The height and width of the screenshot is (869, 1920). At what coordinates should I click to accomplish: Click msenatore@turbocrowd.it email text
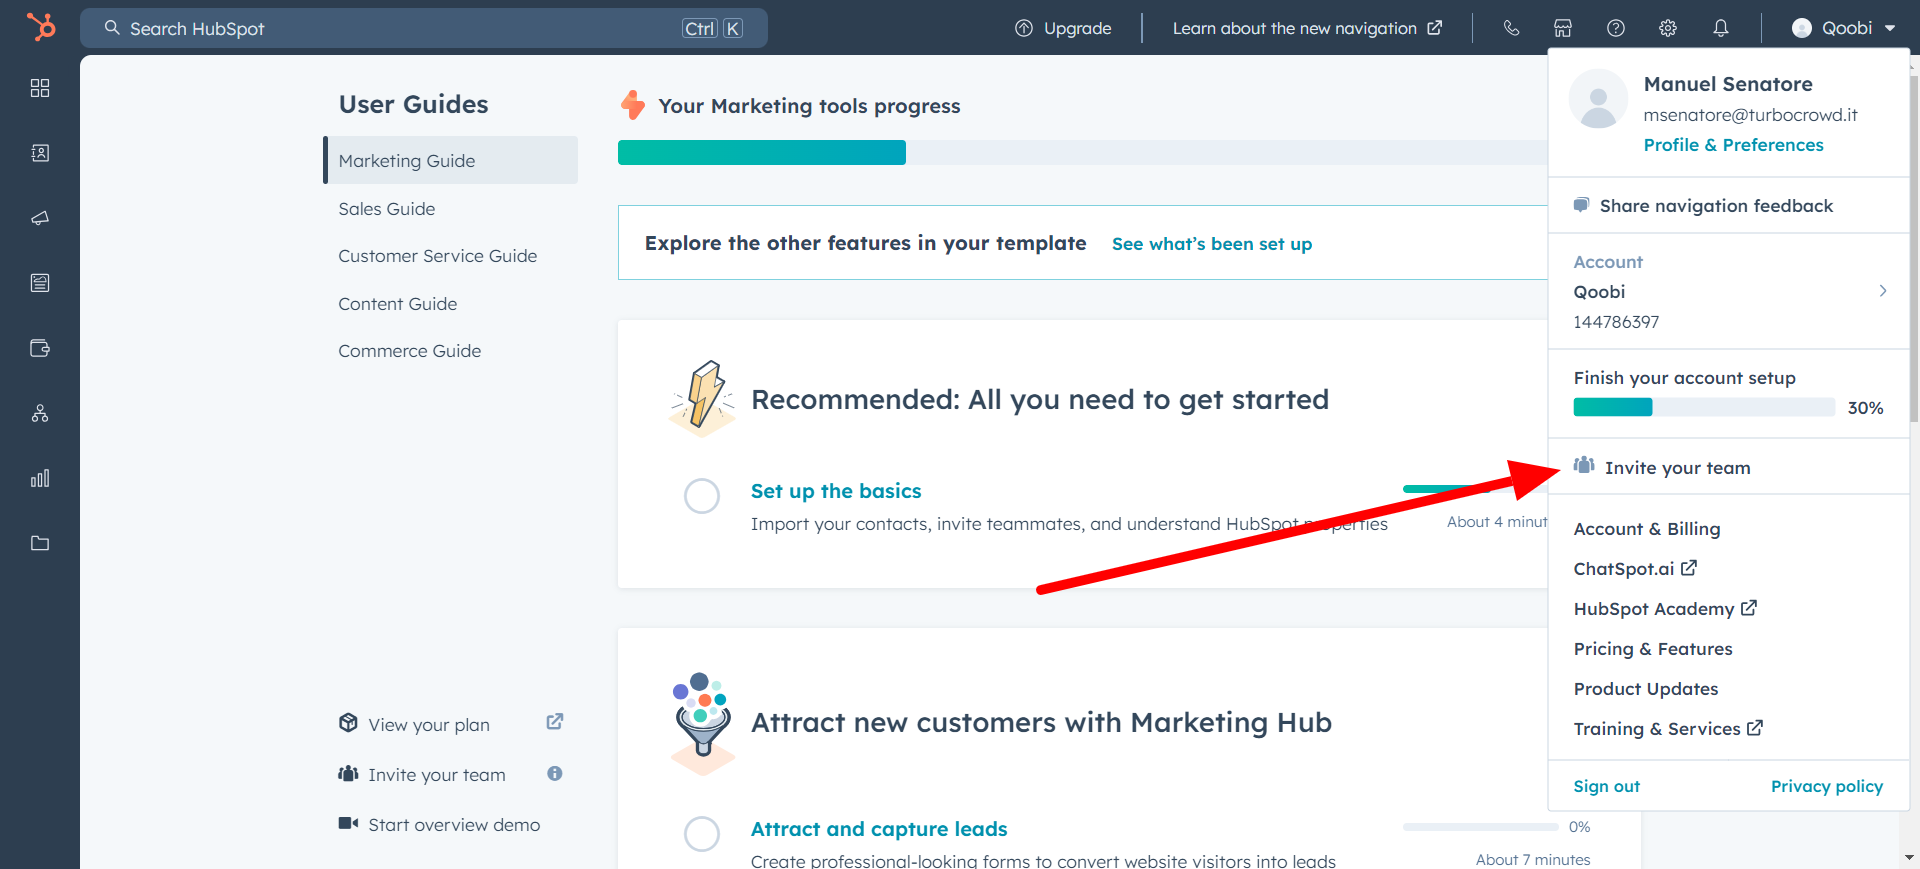pos(1750,115)
